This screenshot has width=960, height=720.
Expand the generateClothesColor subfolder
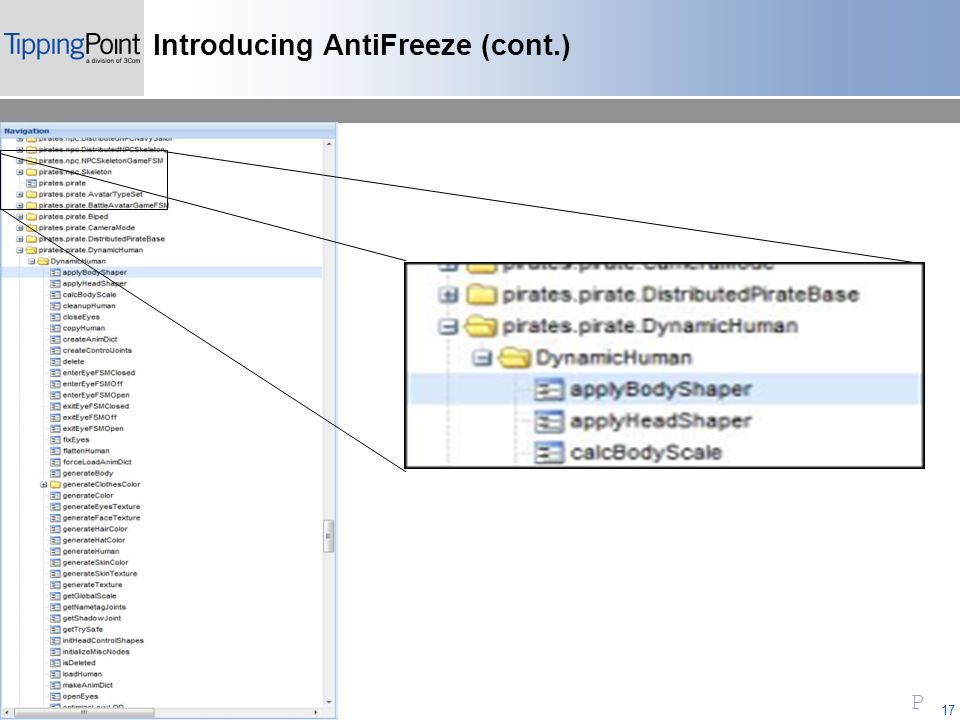43,484
